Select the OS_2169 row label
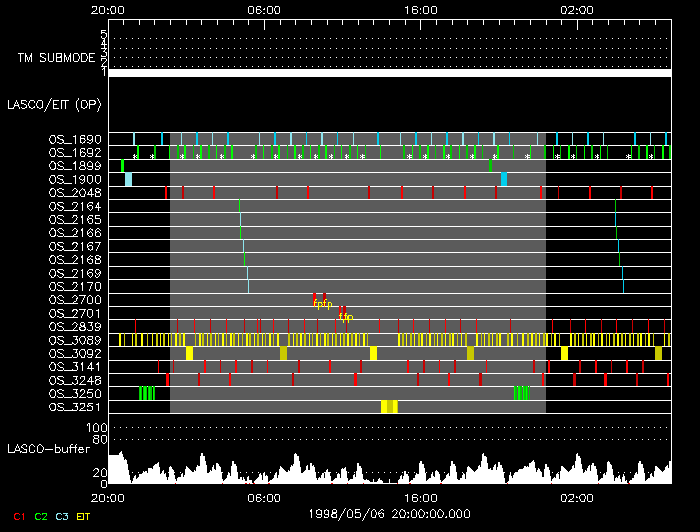This screenshot has height=532, width=700. click(x=75, y=273)
